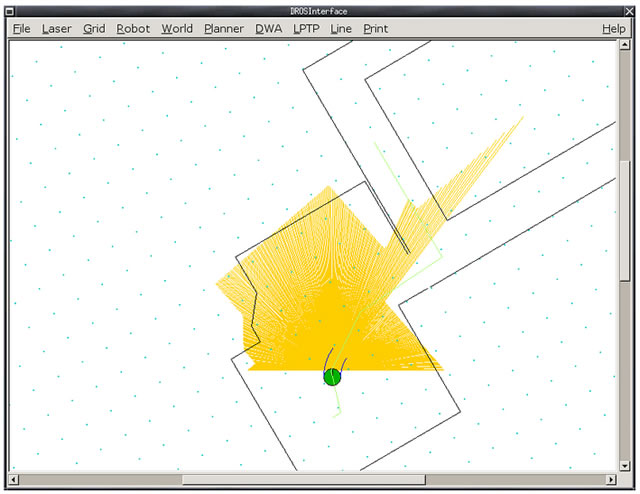The width and height of the screenshot is (640, 494).
Task: Open the Print menu
Action: coord(376,29)
